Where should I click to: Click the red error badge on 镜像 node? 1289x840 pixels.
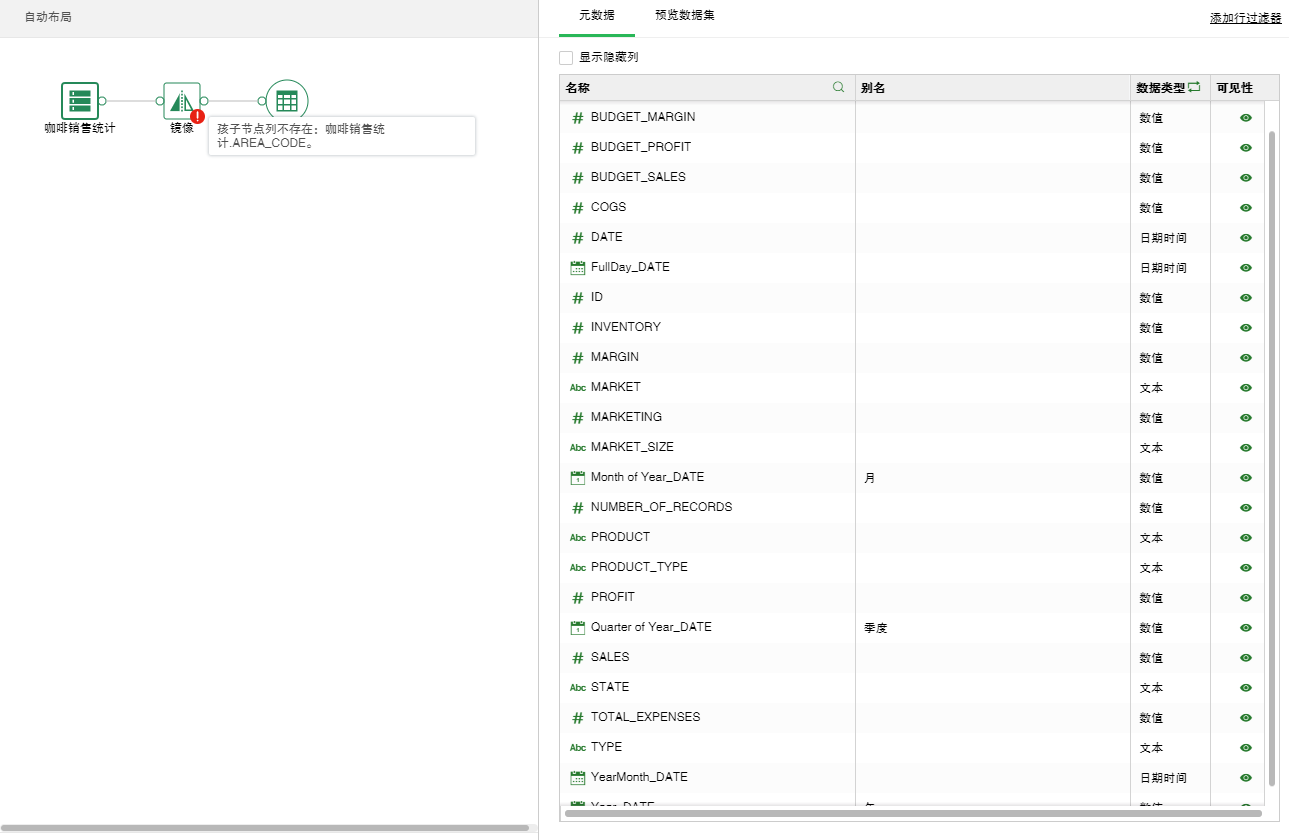pyautogui.click(x=197, y=116)
